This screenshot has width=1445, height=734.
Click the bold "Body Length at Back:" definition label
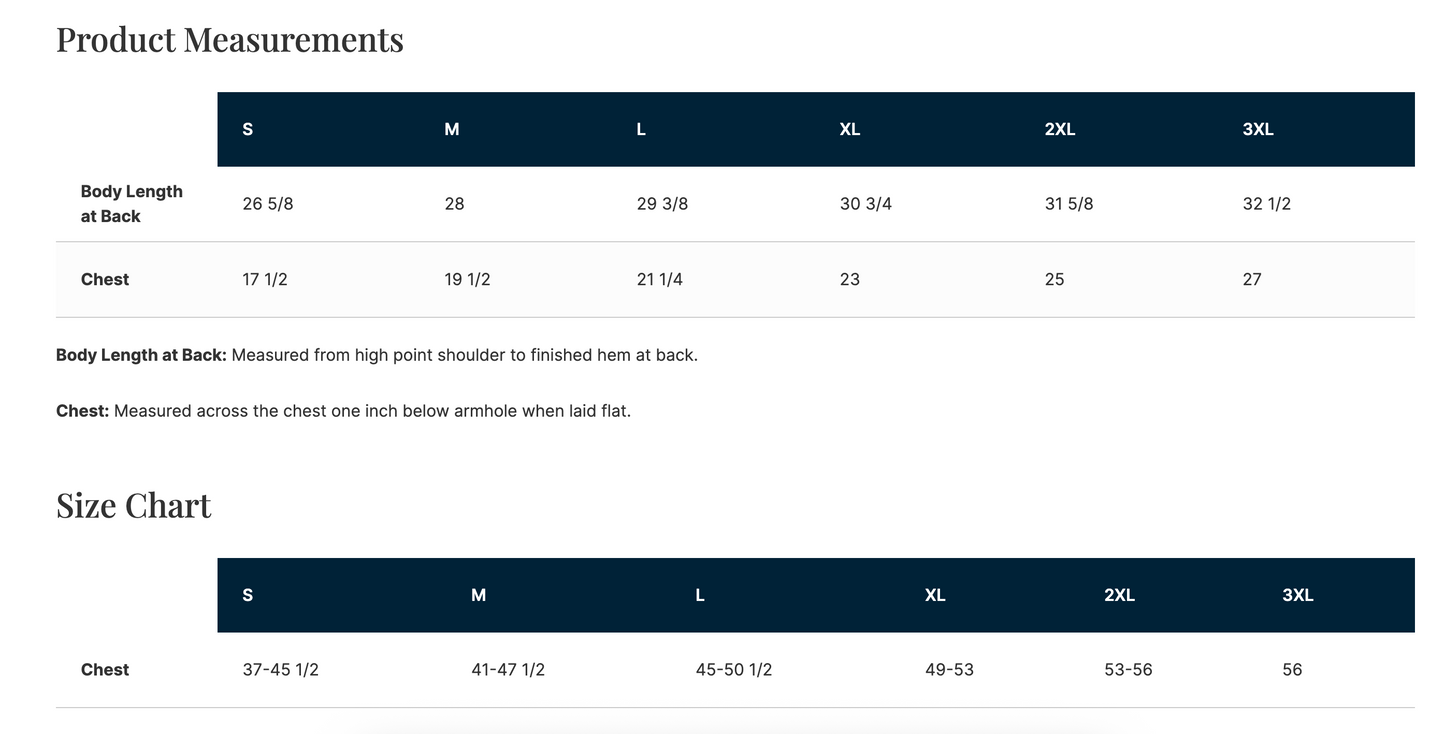coord(141,355)
